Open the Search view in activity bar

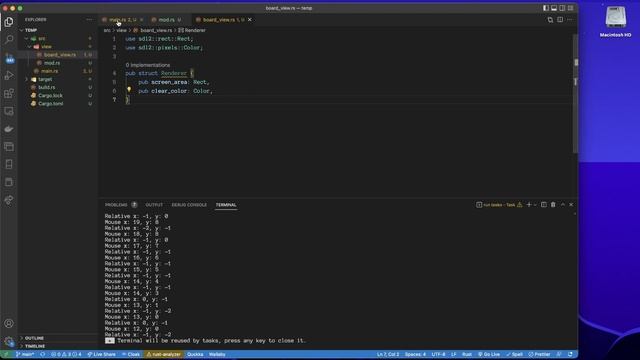[x=9, y=39]
